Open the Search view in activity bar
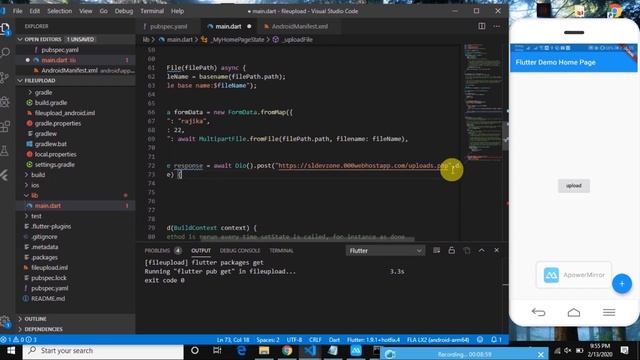Viewport: 640px width, 360px height. 5,53
